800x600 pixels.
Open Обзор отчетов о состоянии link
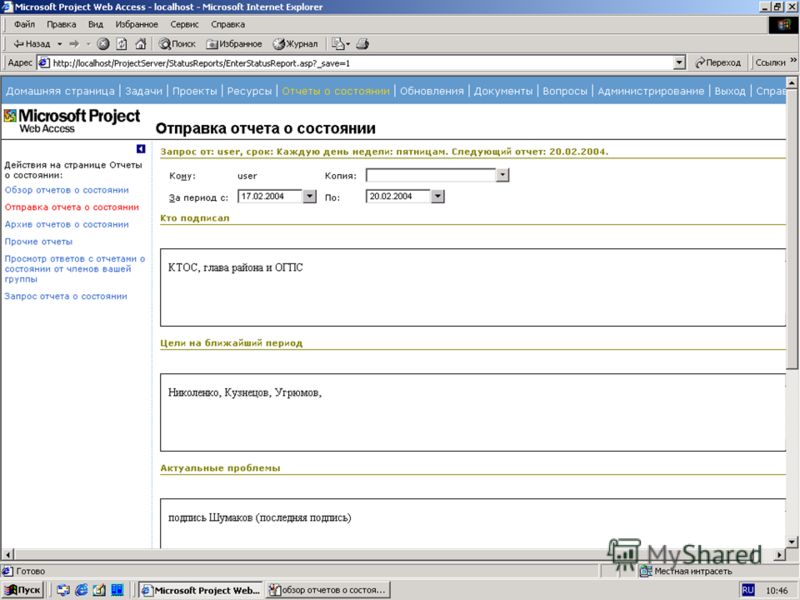67,190
